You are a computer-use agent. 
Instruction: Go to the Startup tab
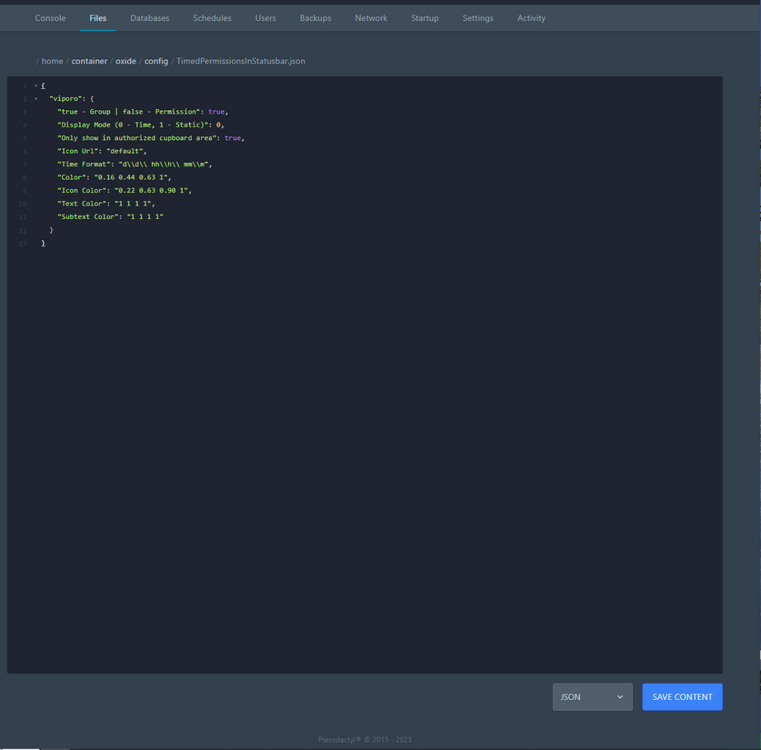(424, 18)
